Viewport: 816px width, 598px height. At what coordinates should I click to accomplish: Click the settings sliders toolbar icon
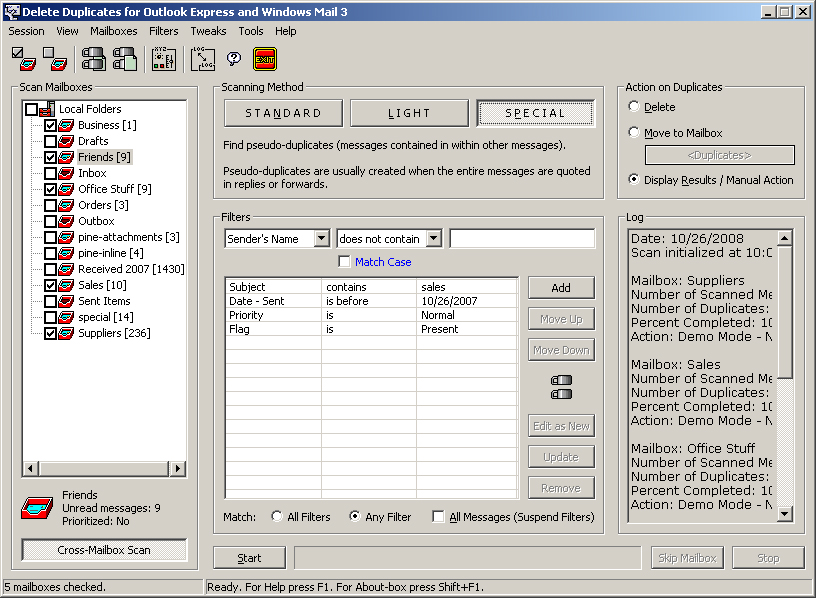tap(164, 60)
